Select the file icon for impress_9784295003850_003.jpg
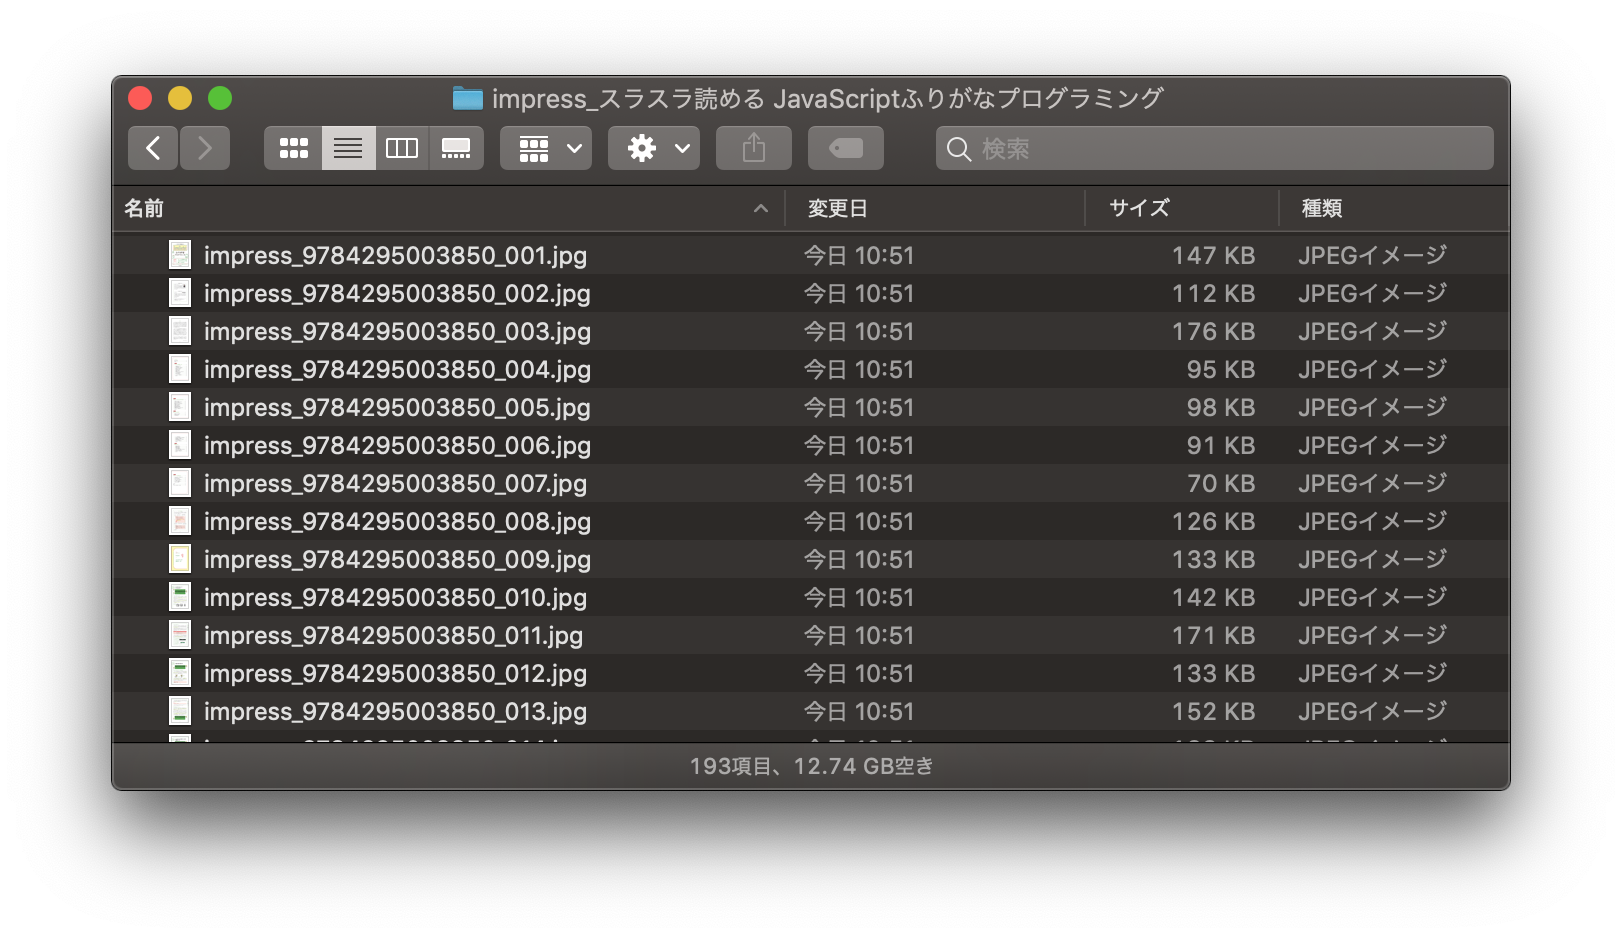 tap(180, 331)
